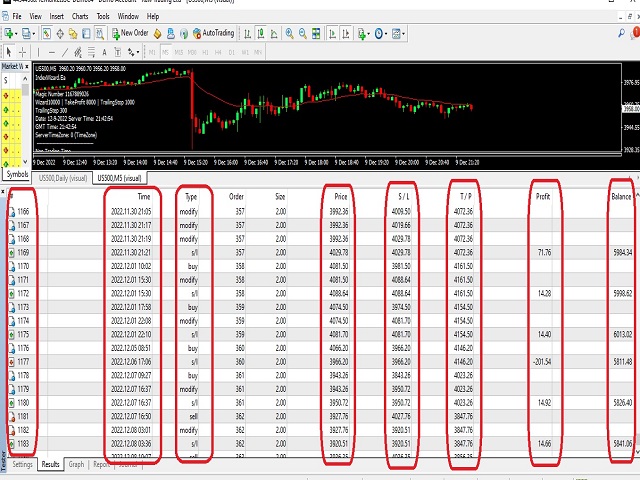Open the File menu
This screenshot has width=640, height=480.
pyautogui.click(x=17, y=16)
